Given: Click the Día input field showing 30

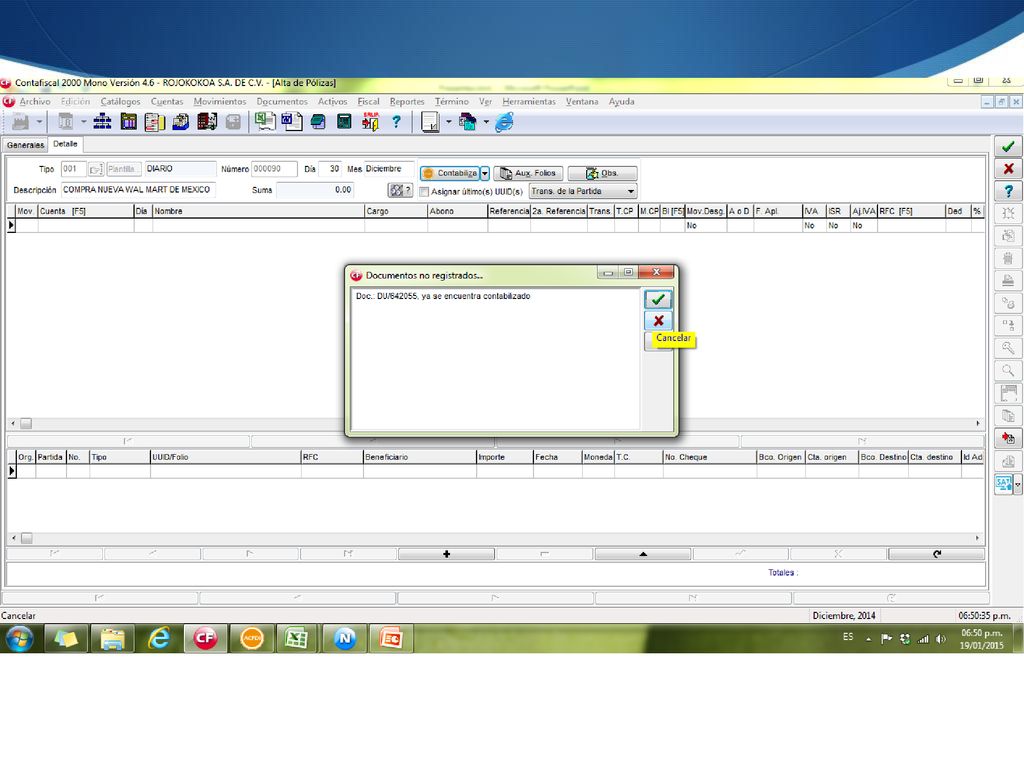Looking at the screenshot, I should (330, 169).
